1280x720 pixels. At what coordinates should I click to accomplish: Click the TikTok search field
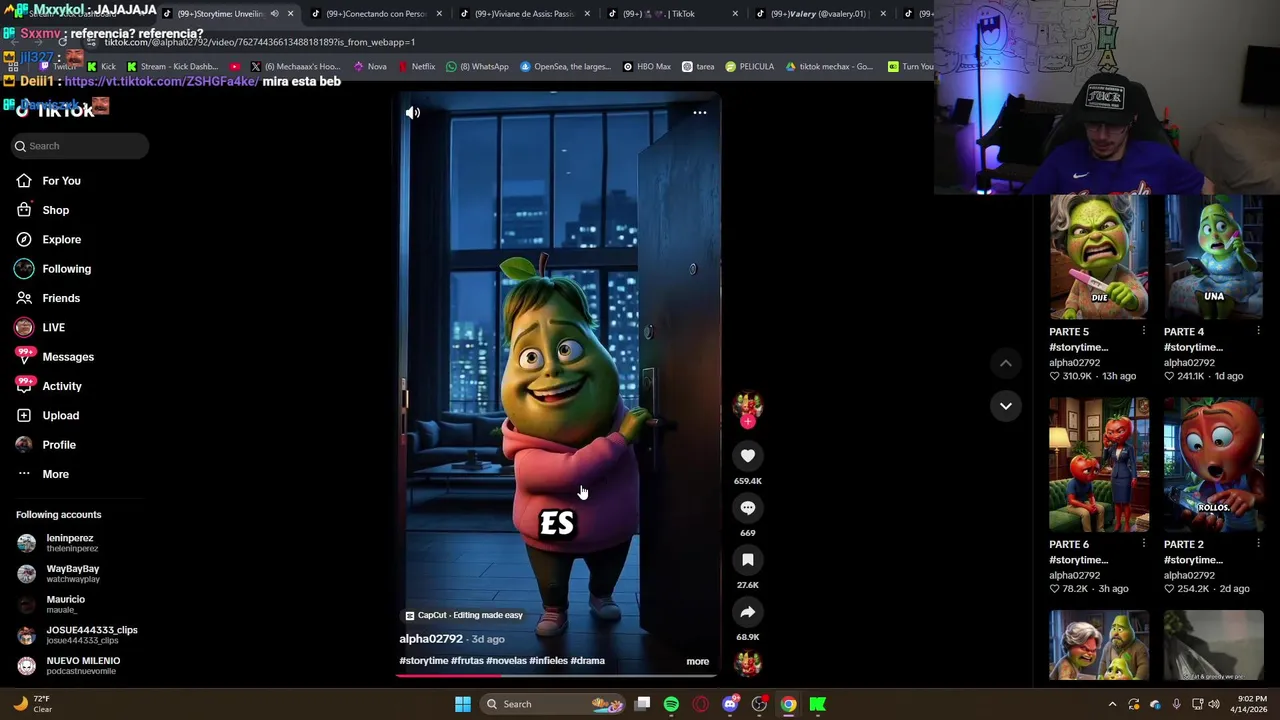80,146
